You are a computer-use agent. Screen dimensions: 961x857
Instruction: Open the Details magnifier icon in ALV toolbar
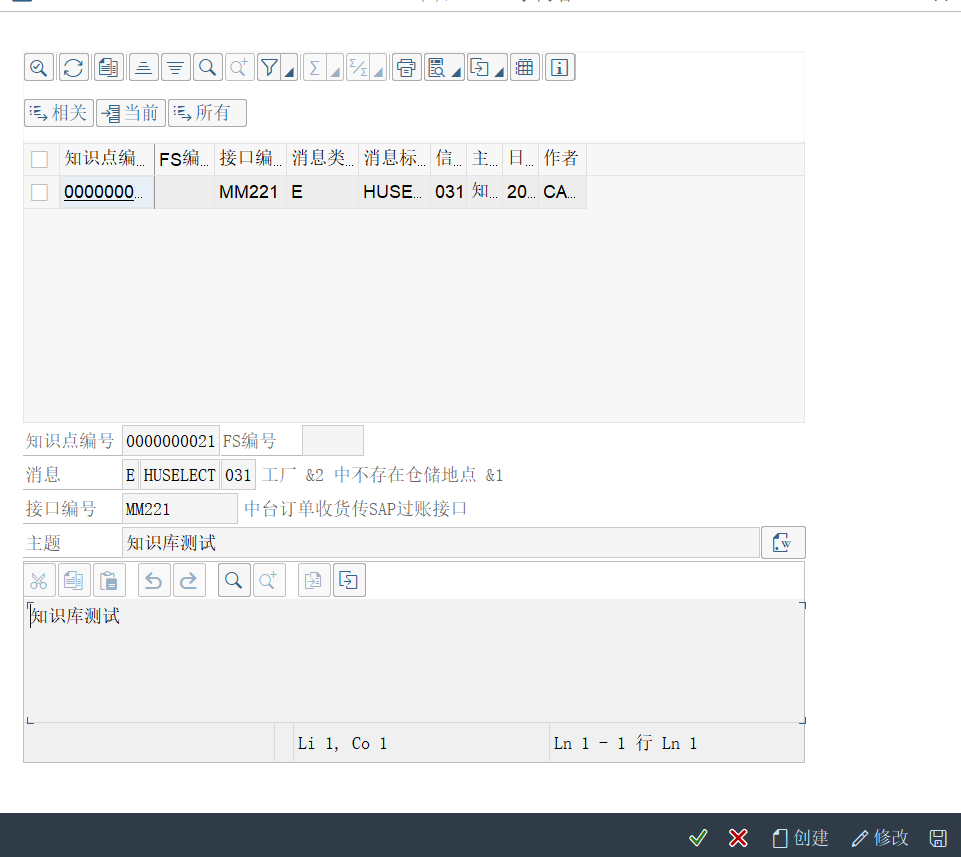(39, 67)
